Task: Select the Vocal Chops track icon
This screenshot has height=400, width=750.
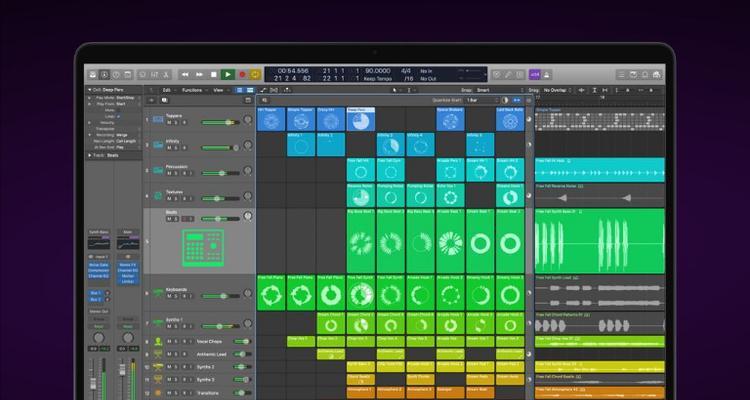Action: pyautogui.click(x=158, y=342)
